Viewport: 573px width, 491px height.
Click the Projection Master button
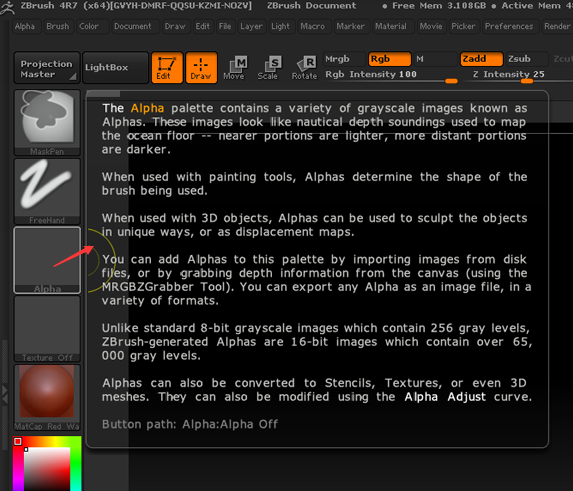tap(47, 68)
